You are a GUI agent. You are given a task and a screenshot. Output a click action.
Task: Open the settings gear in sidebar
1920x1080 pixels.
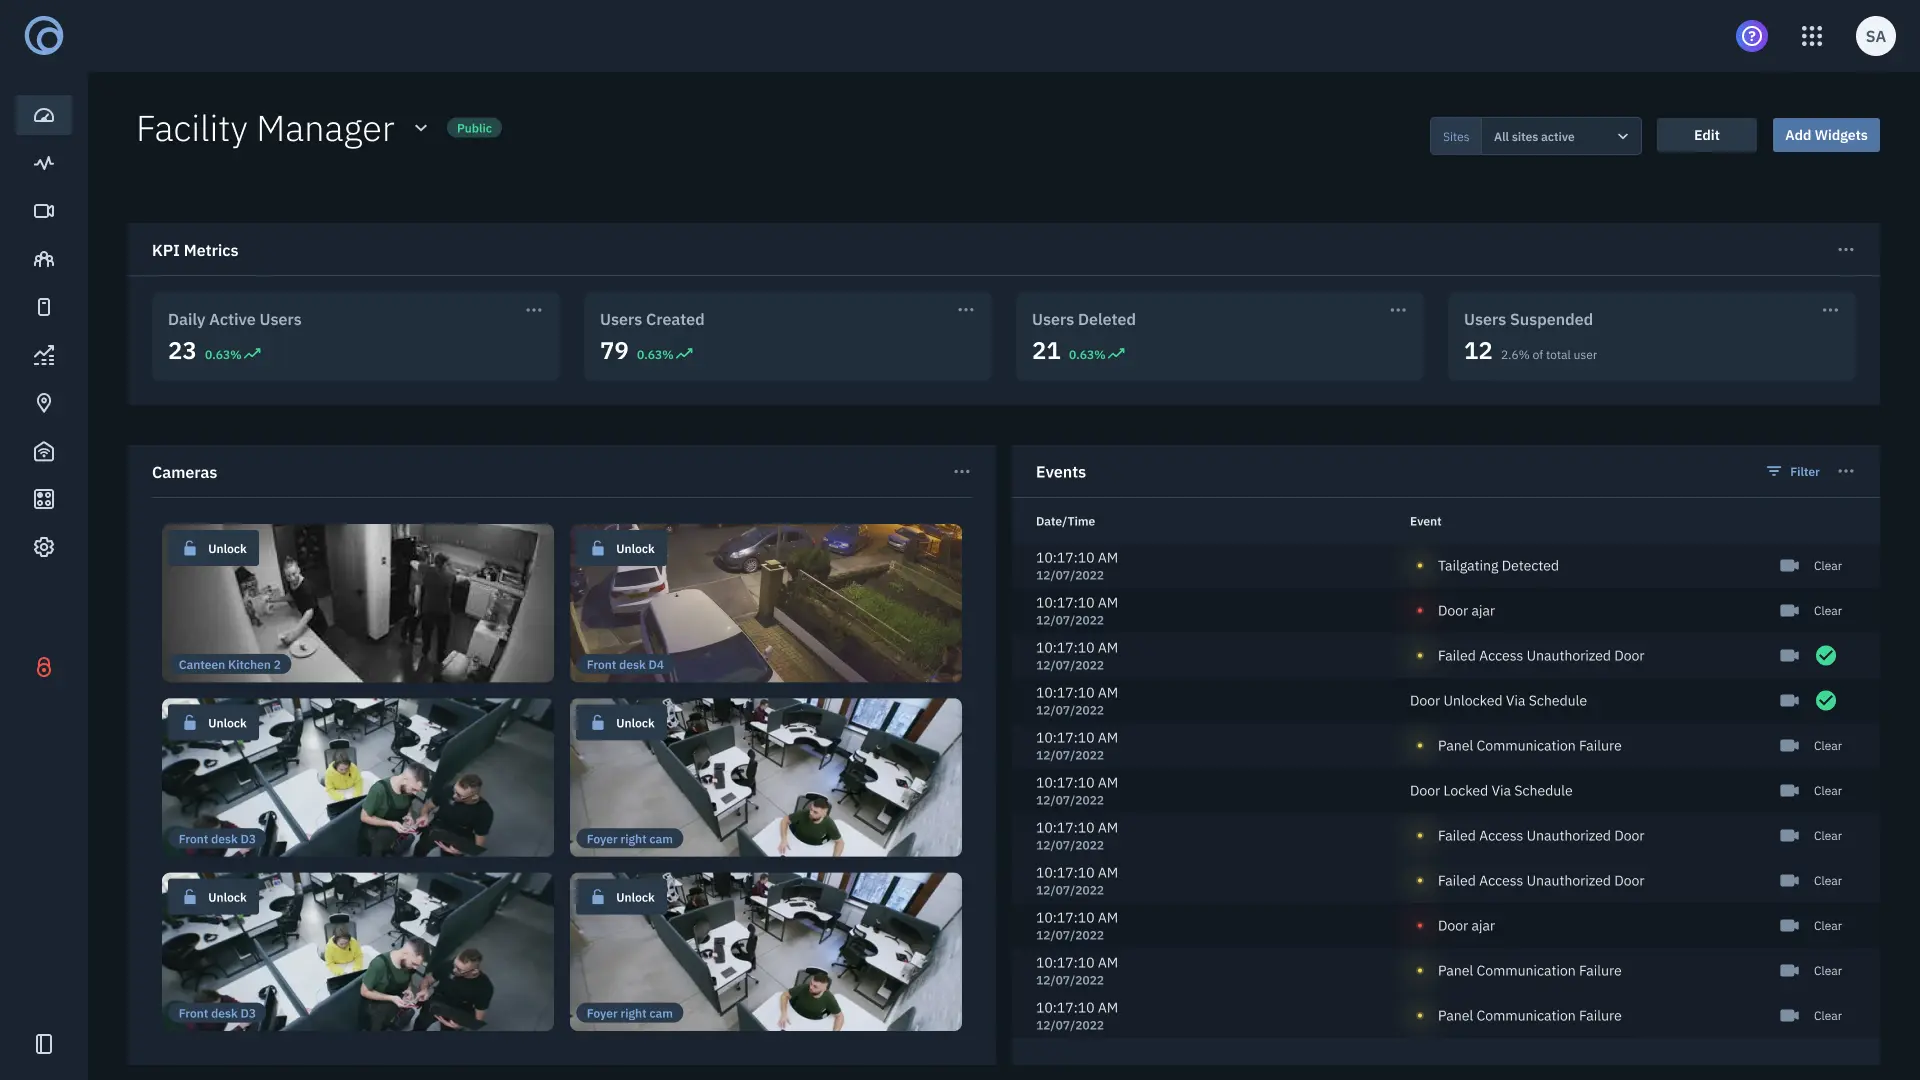(44, 547)
